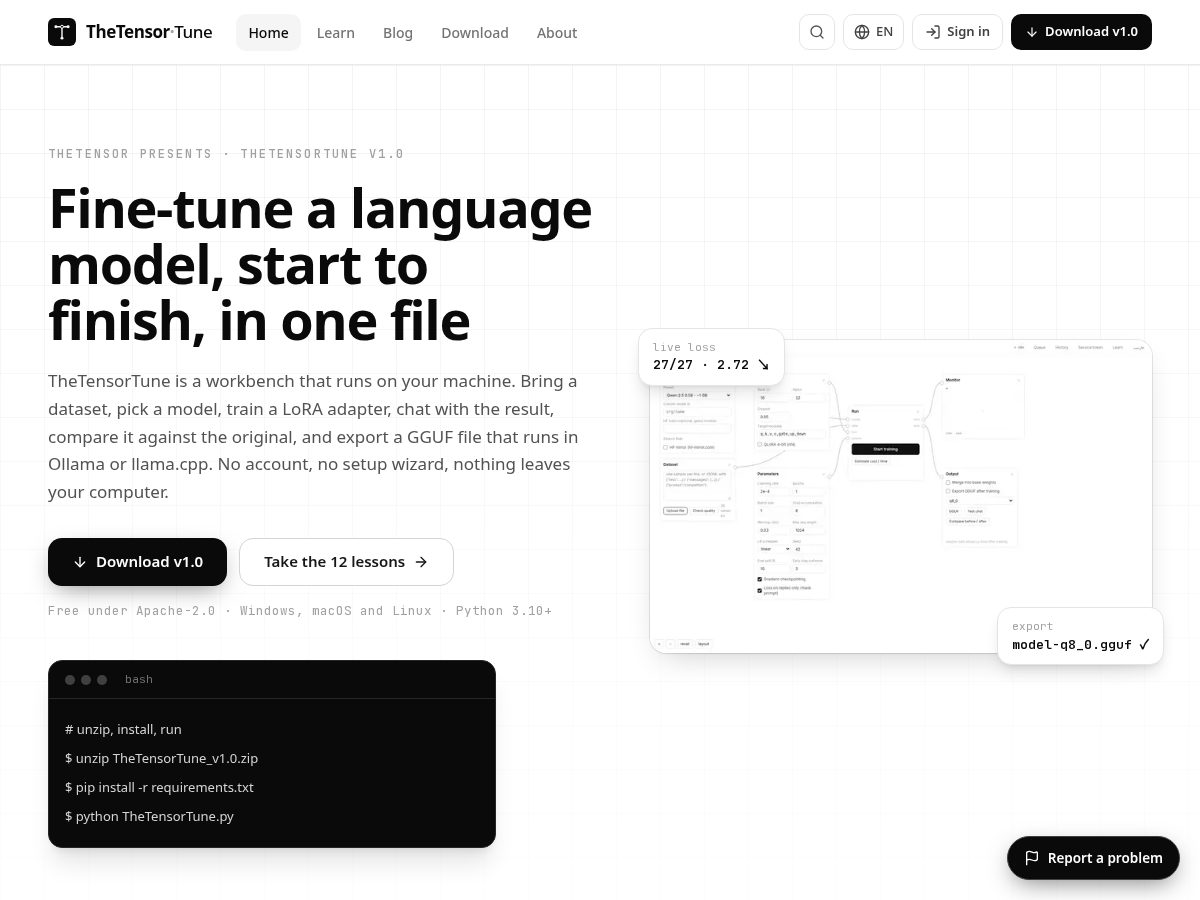Click the live loss 27/27 card
Screen dimensions: 1200x900
(711, 357)
